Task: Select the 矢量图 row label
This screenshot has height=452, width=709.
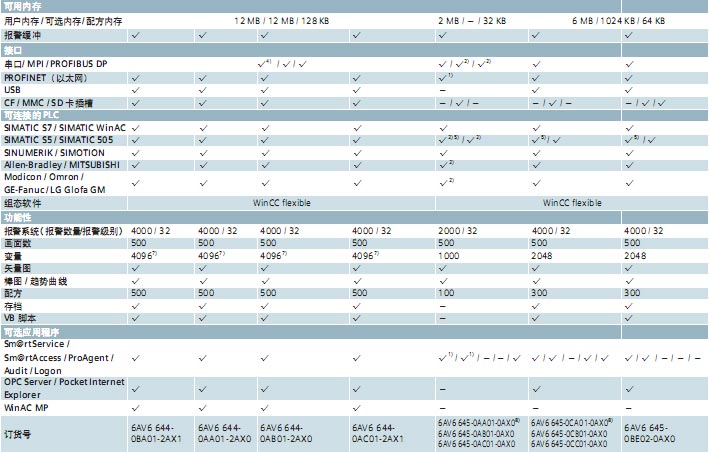Action: click(18, 268)
